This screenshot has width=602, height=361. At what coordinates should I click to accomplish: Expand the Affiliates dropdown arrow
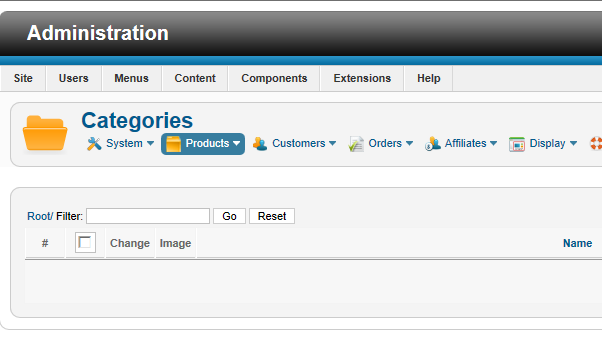pos(493,144)
